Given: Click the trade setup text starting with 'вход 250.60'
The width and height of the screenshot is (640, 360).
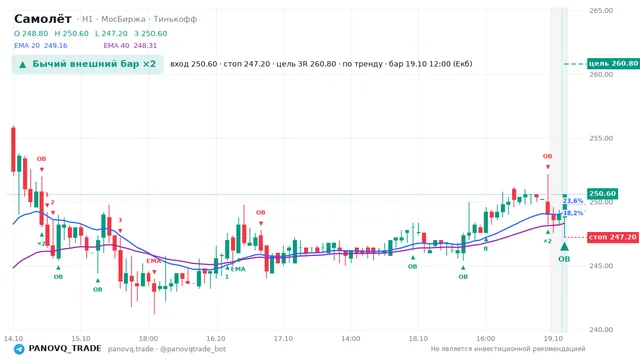Looking at the screenshot, I should [321, 64].
